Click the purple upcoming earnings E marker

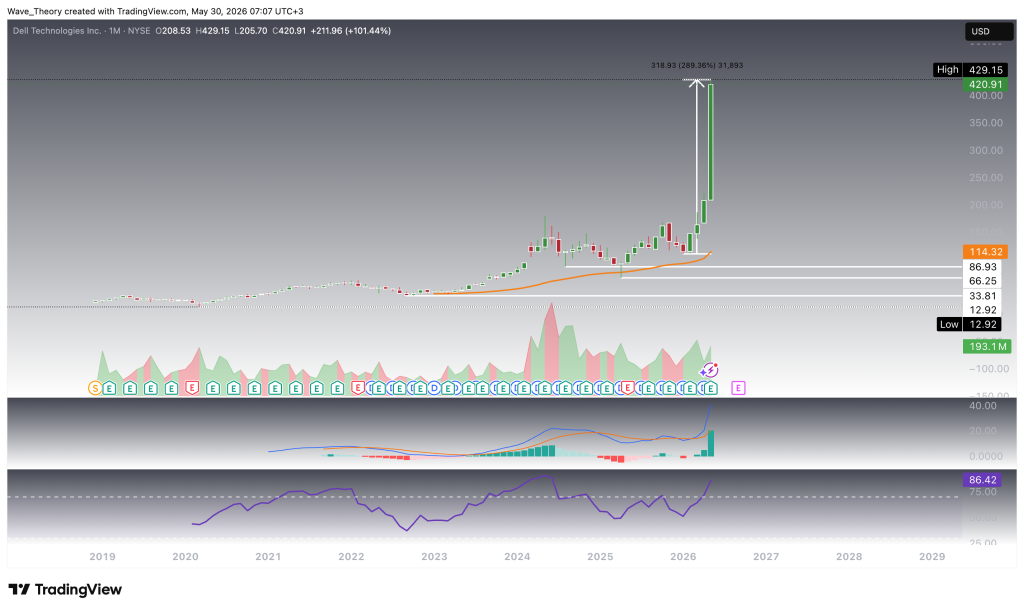click(x=738, y=388)
